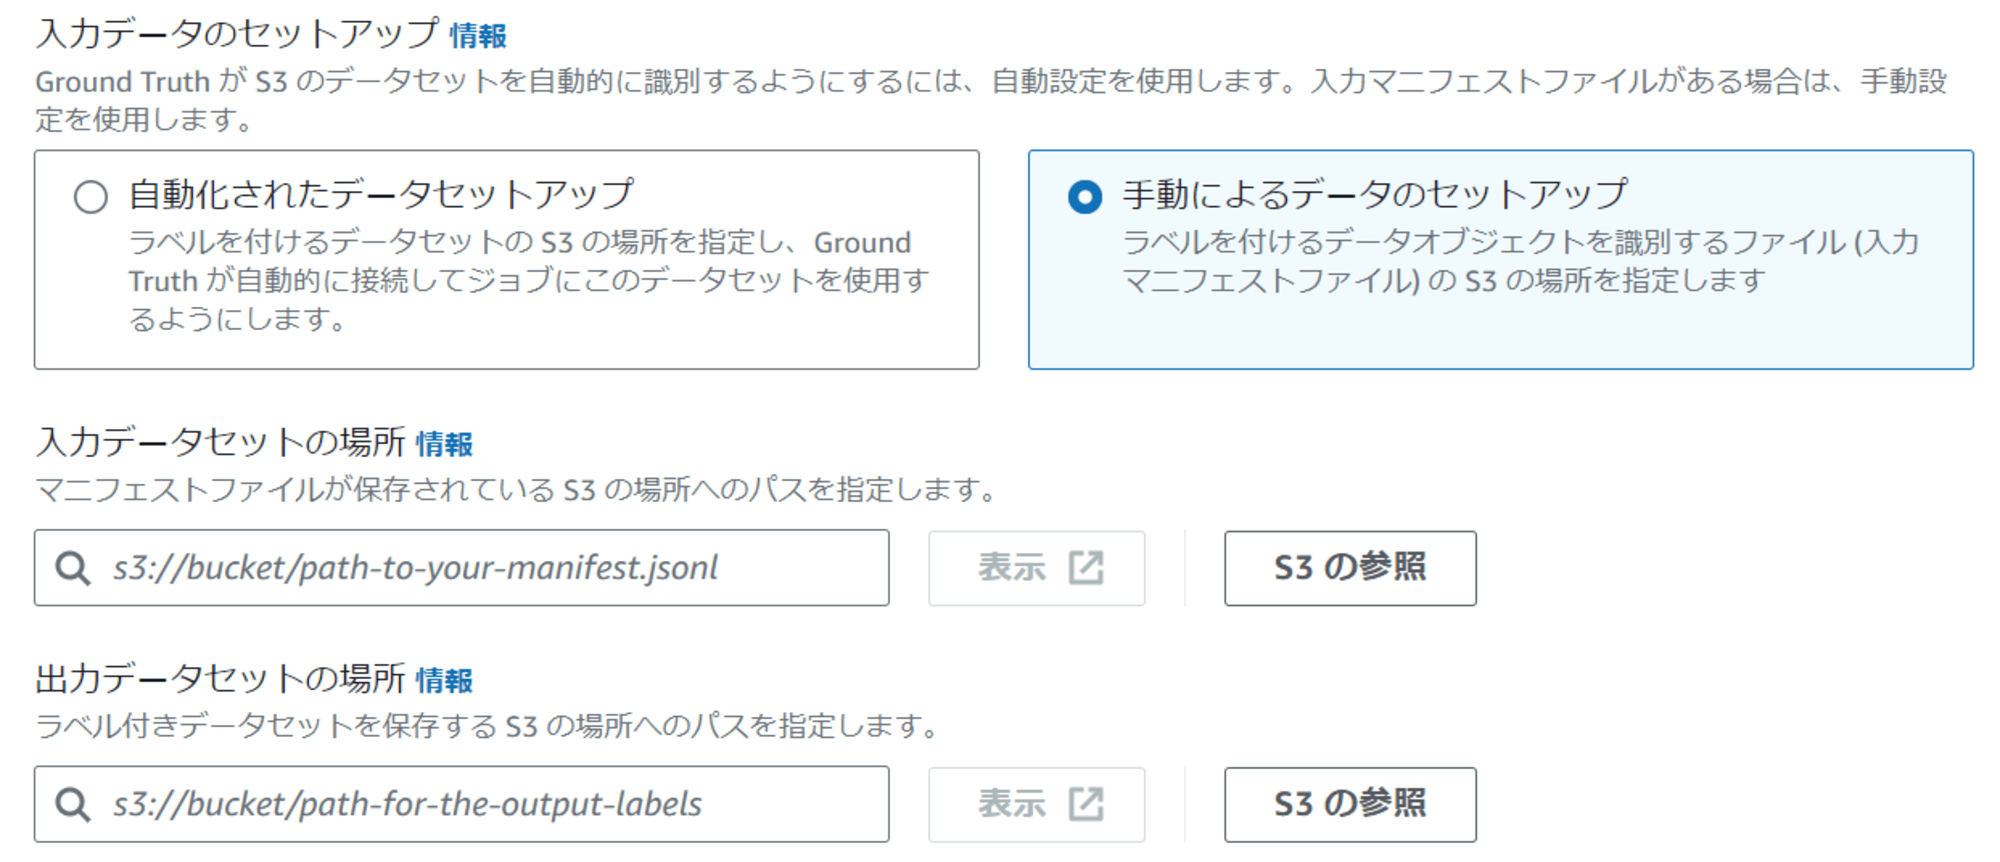Click the s3://bucket/path-to-your-manifest.jsonl input field
This screenshot has height=862, width=2000.
click(x=461, y=568)
